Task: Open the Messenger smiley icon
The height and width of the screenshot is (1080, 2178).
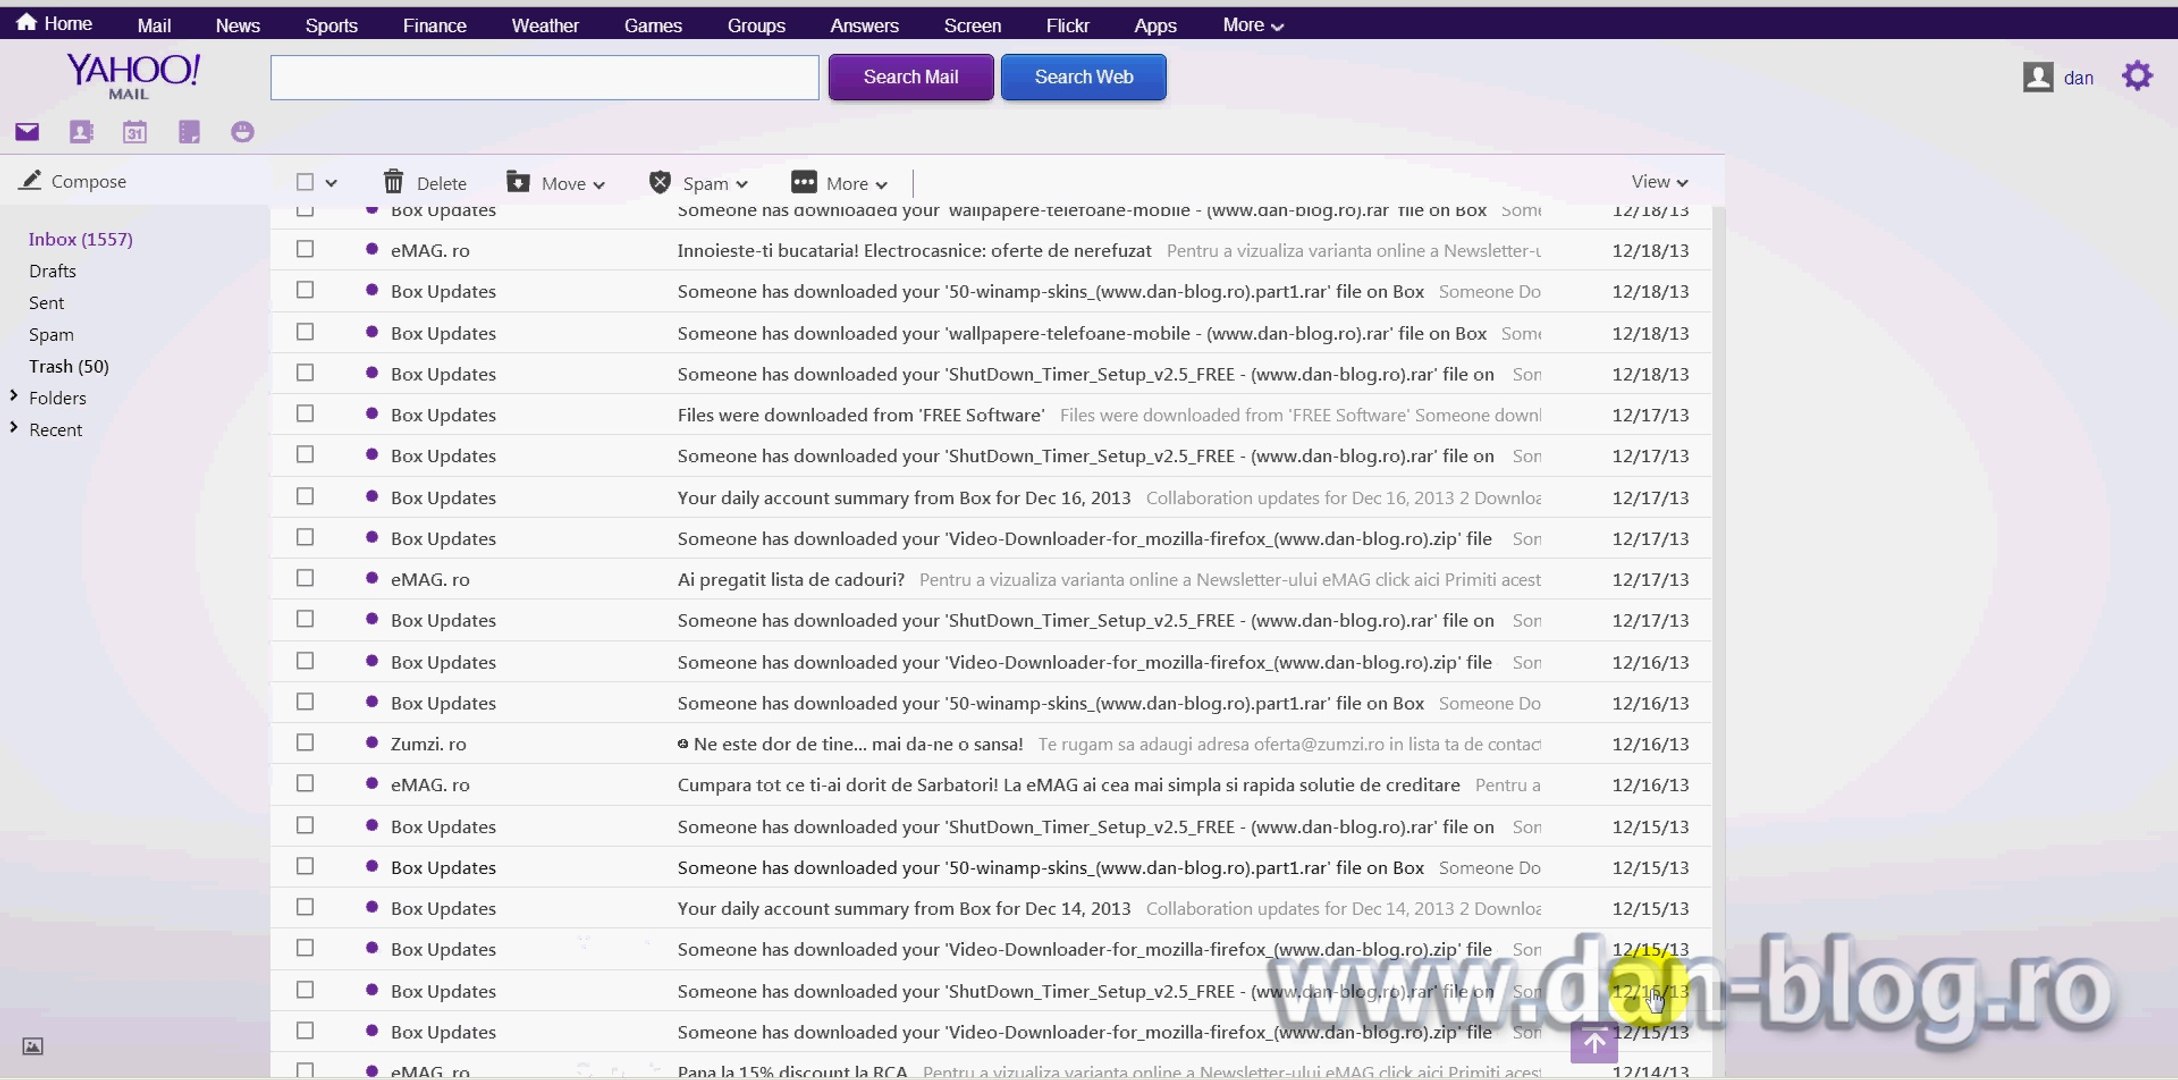Action: (x=242, y=132)
